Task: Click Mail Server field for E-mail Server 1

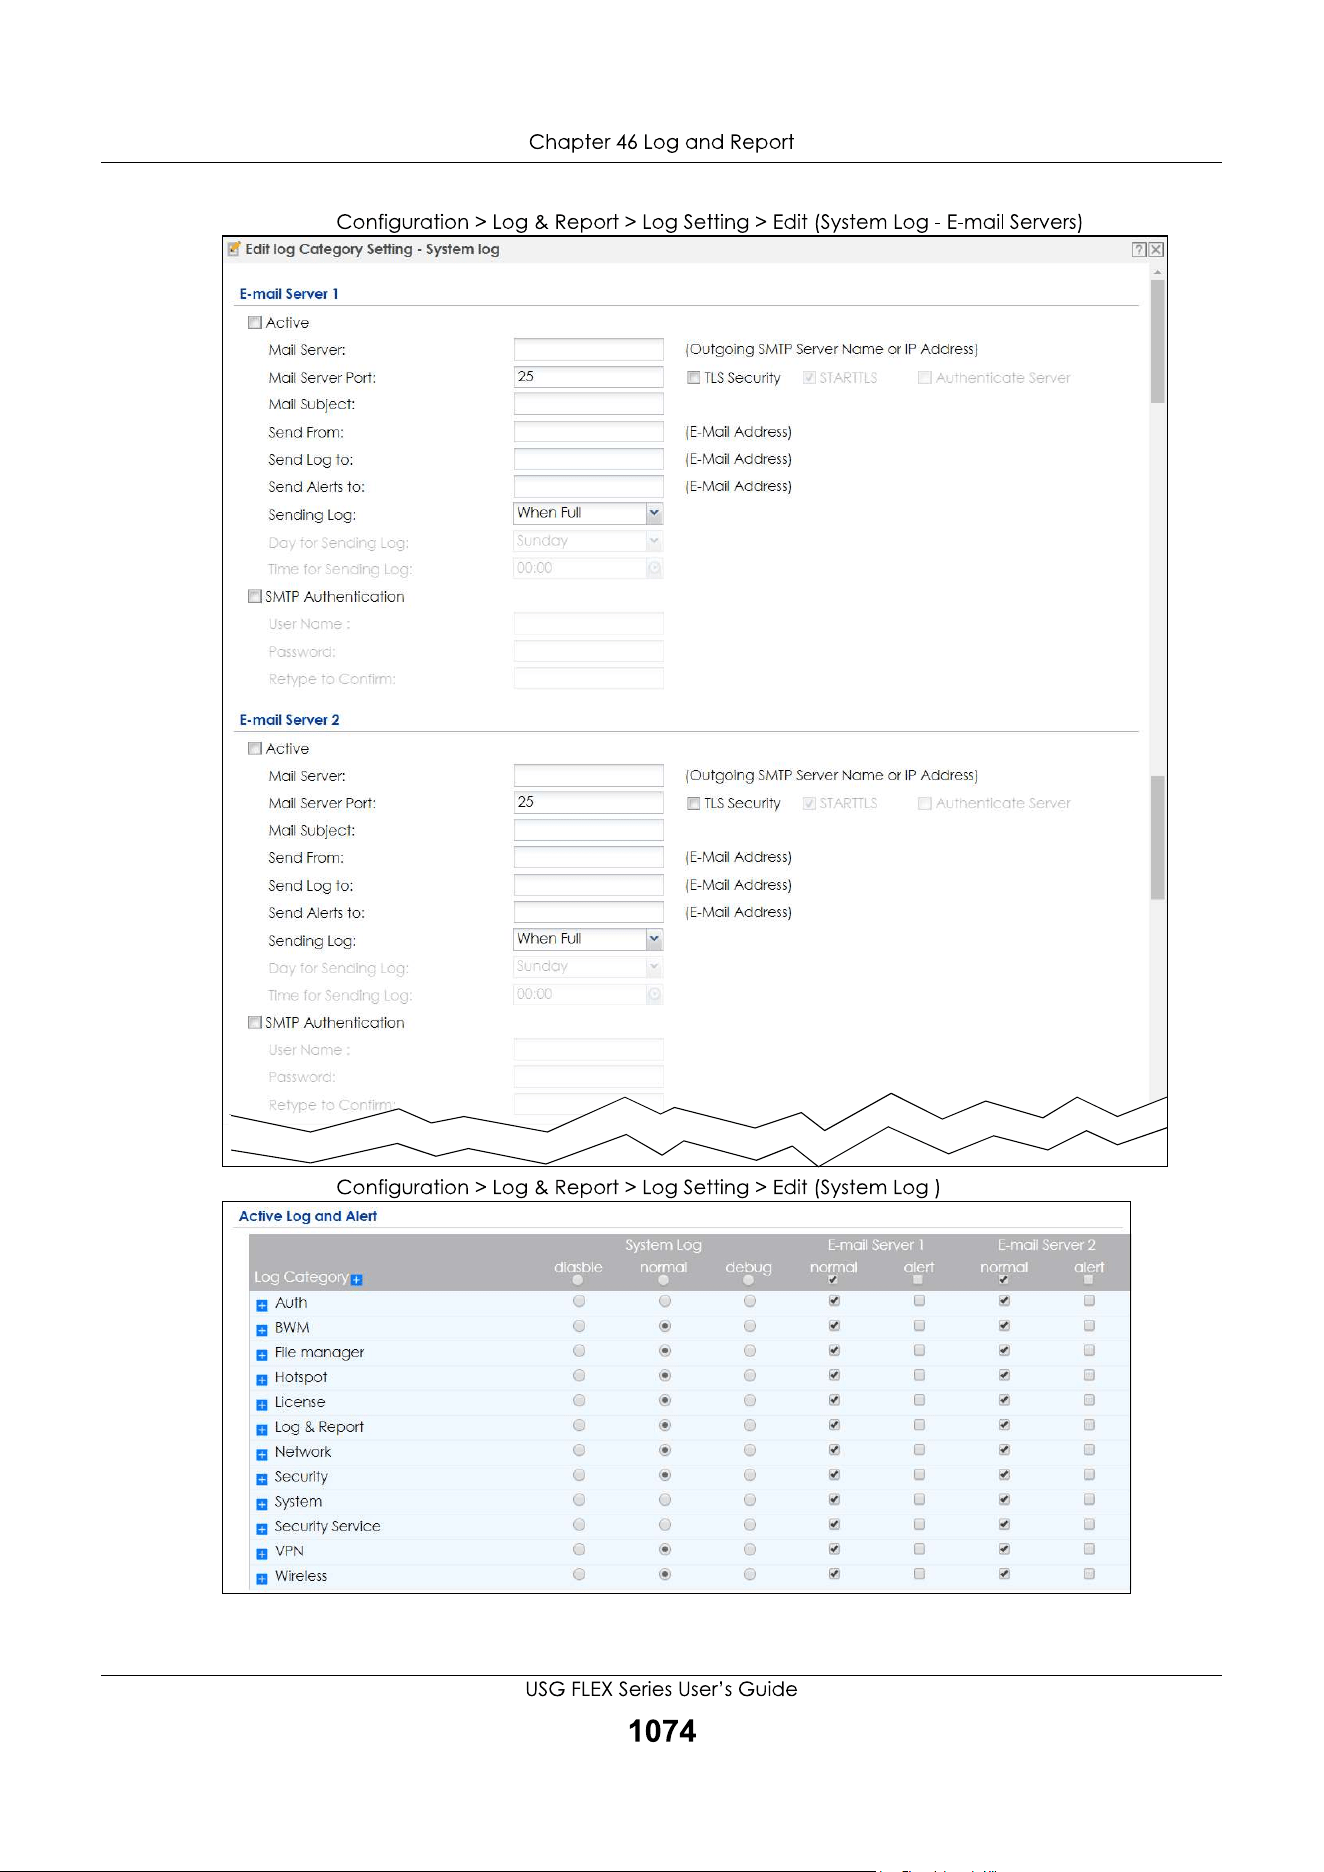Action: [x=588, y=349]
